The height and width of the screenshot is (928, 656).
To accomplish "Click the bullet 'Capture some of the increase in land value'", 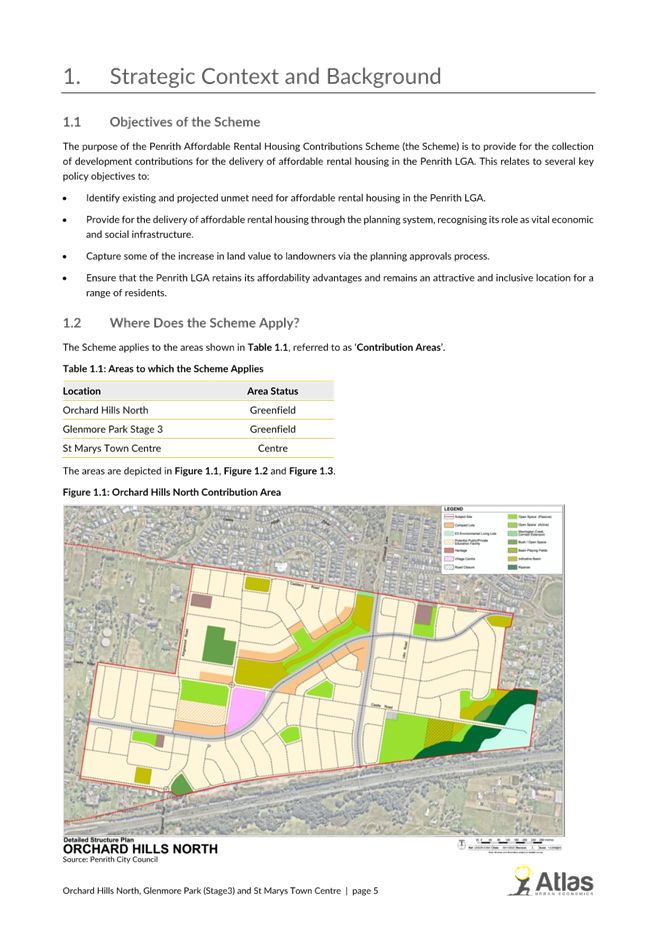I will click(x=288, y=256).
